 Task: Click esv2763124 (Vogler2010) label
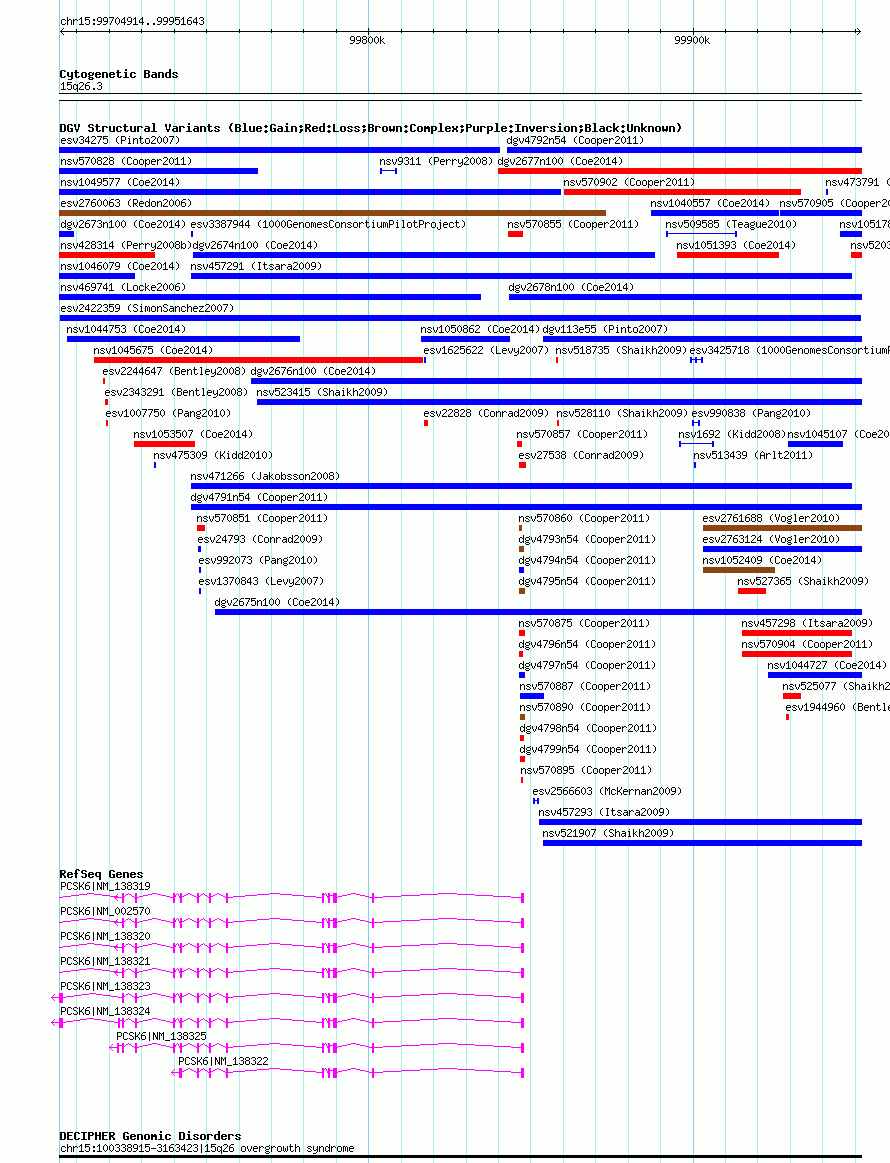coord(771,539)
